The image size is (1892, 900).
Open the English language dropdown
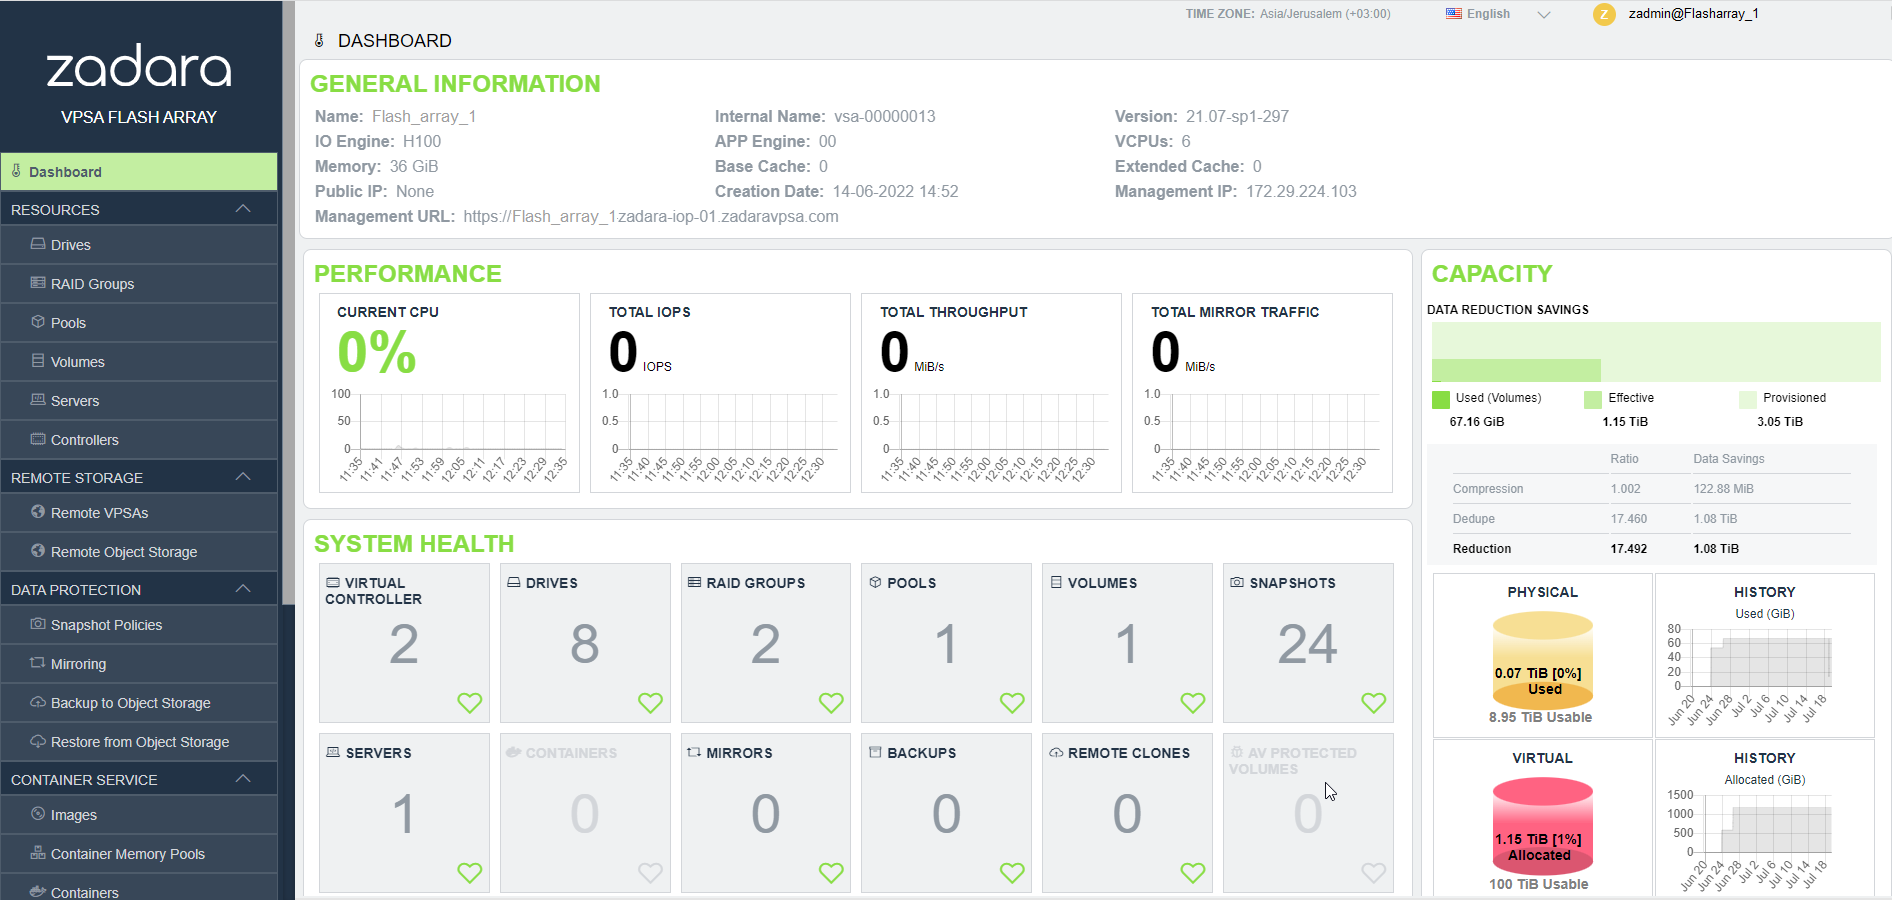1497,14
